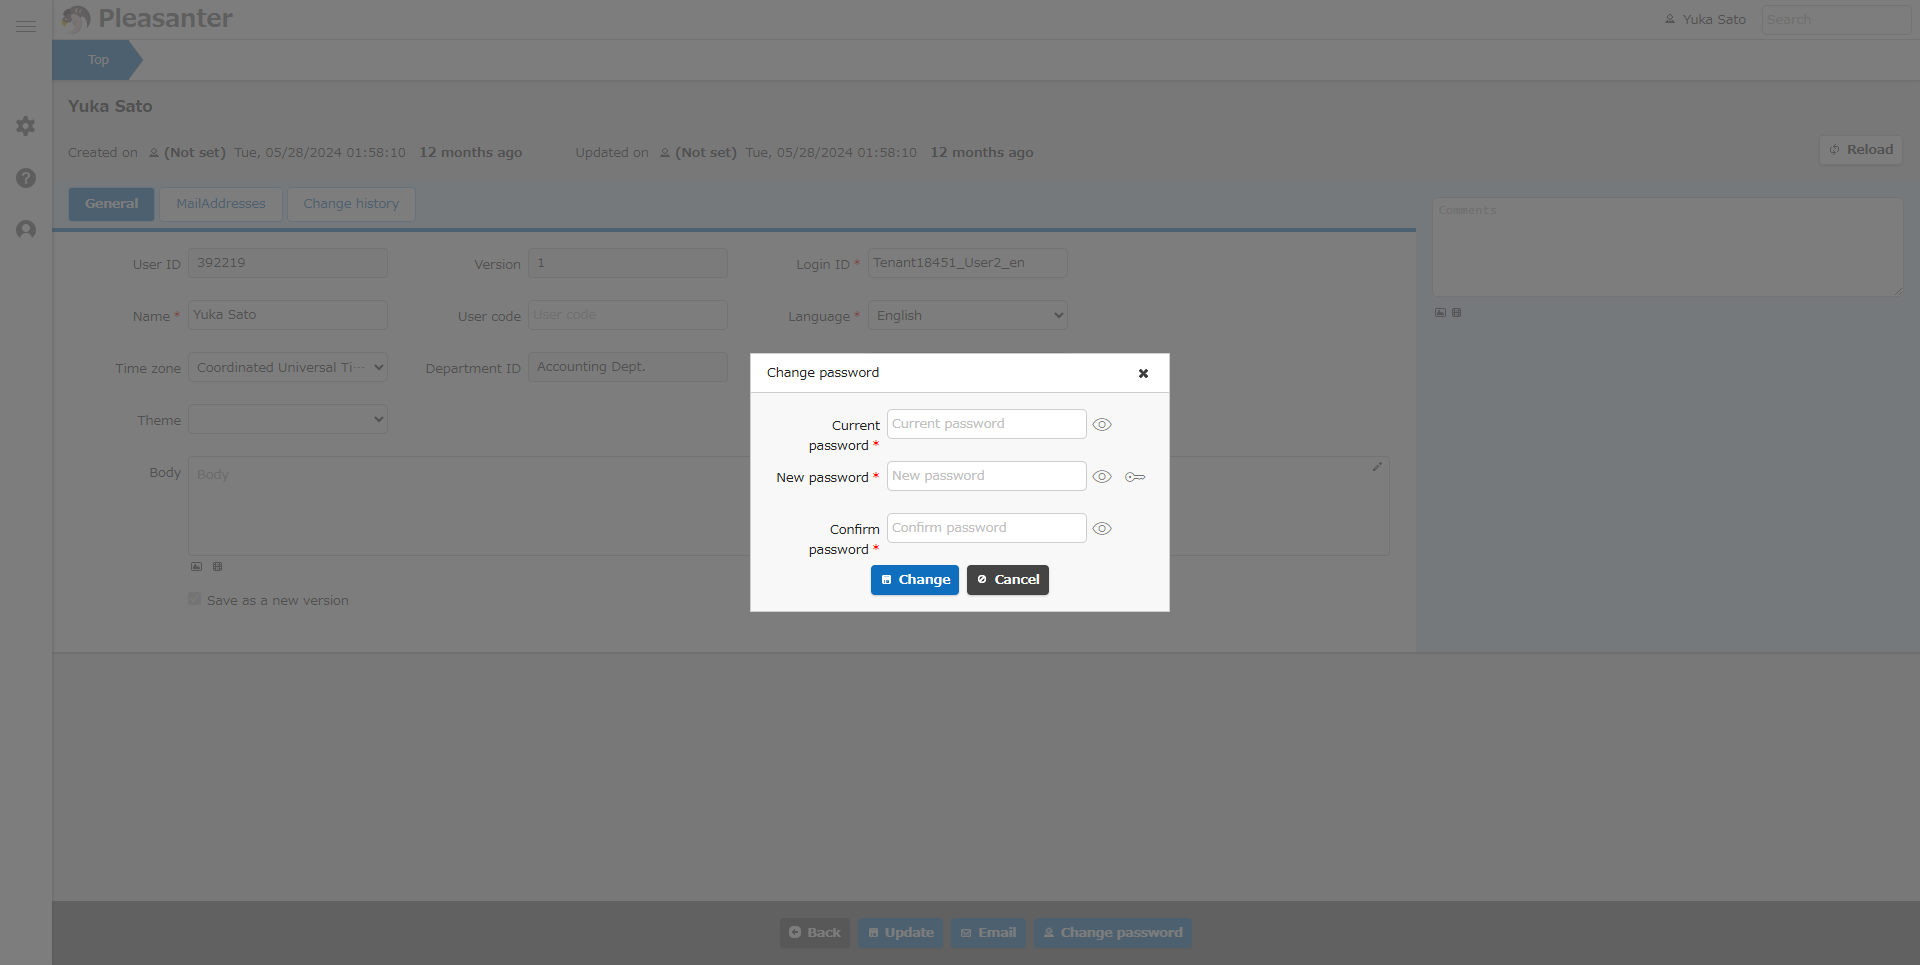Image resolution: width=1920 pixels, height=965 pixels.
Task: Click second small icon below Comments box
Action: (x=1456, y=312)
